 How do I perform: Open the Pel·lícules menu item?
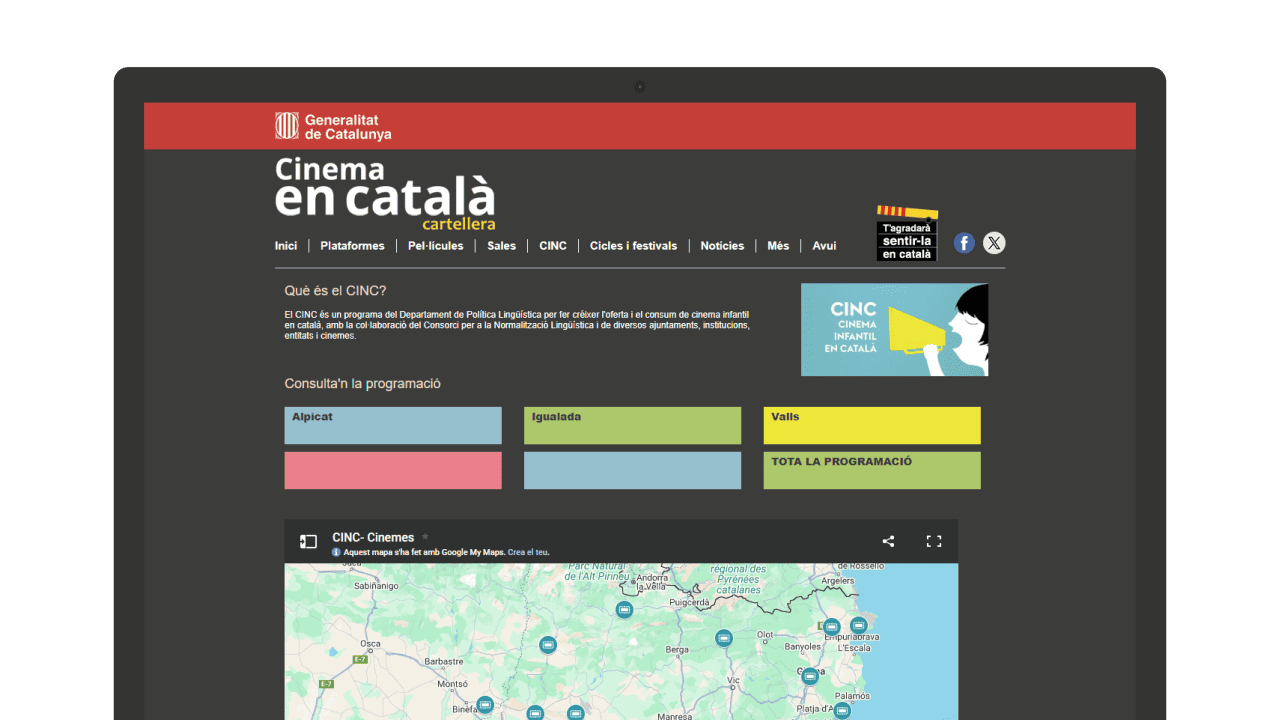(x=436, y=246)
